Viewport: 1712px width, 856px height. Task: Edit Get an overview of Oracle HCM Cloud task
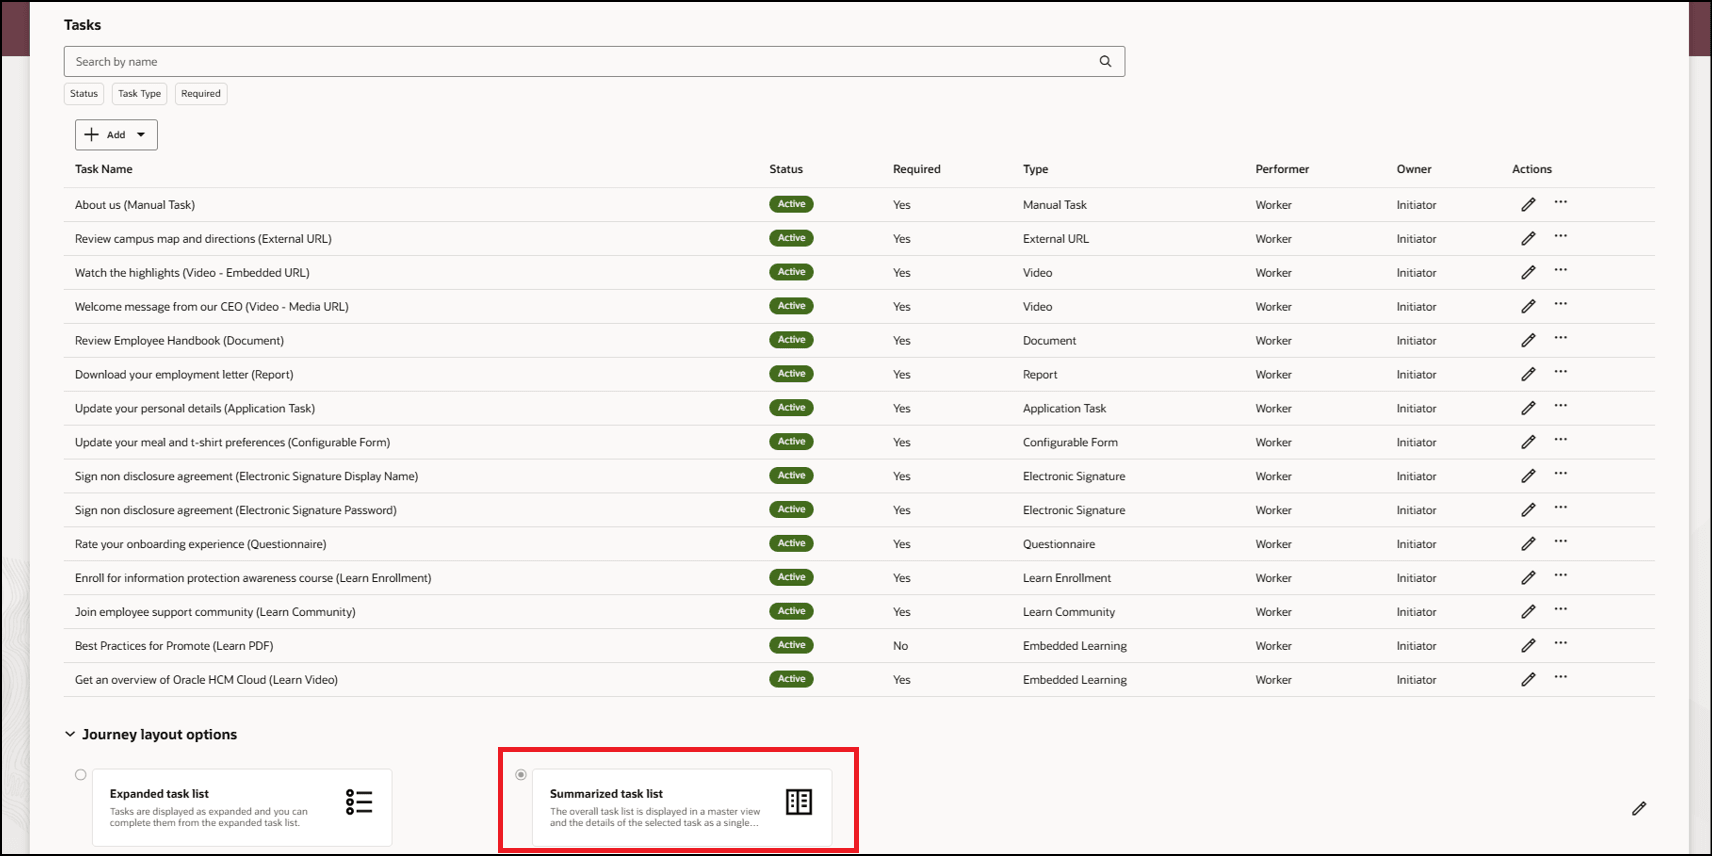pos(1528,681)
